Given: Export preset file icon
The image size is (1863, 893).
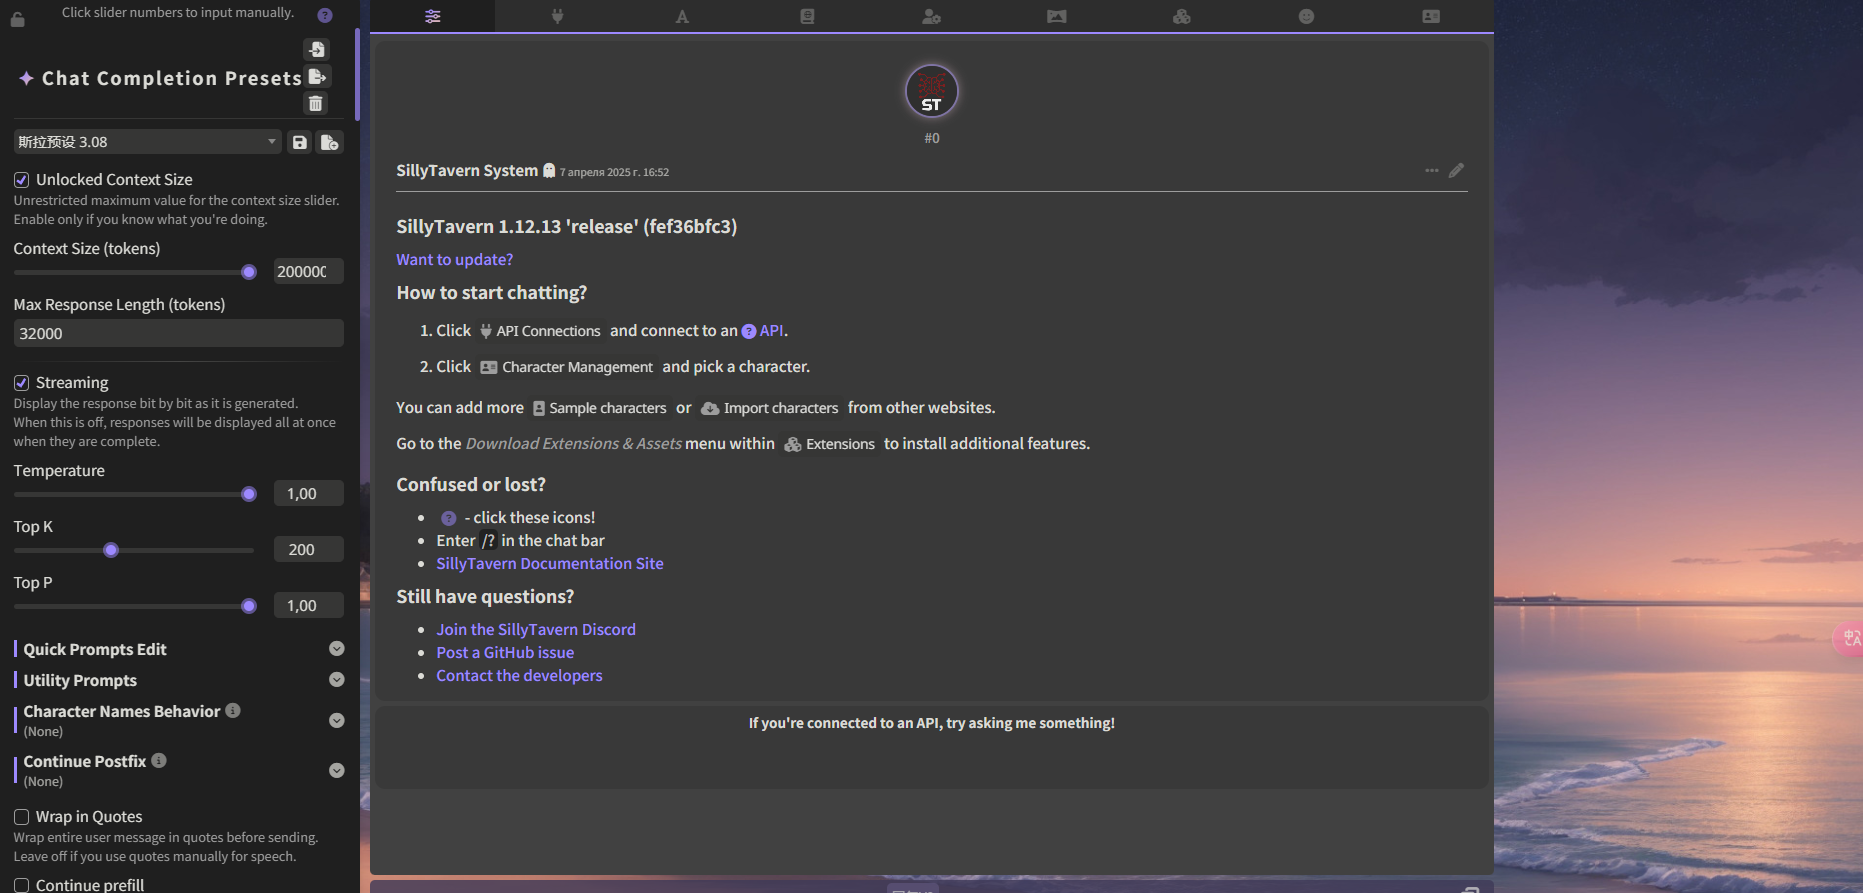Looking at the screenshot, I should 316,77.
